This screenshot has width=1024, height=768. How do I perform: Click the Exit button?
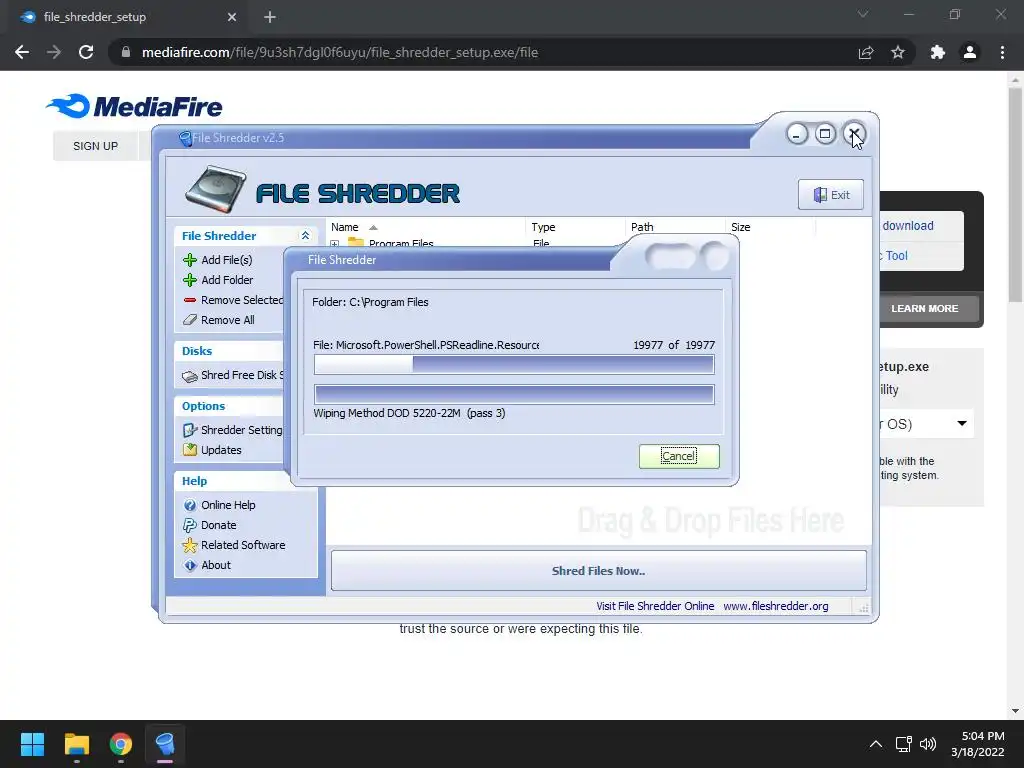(x=831, y=195)
